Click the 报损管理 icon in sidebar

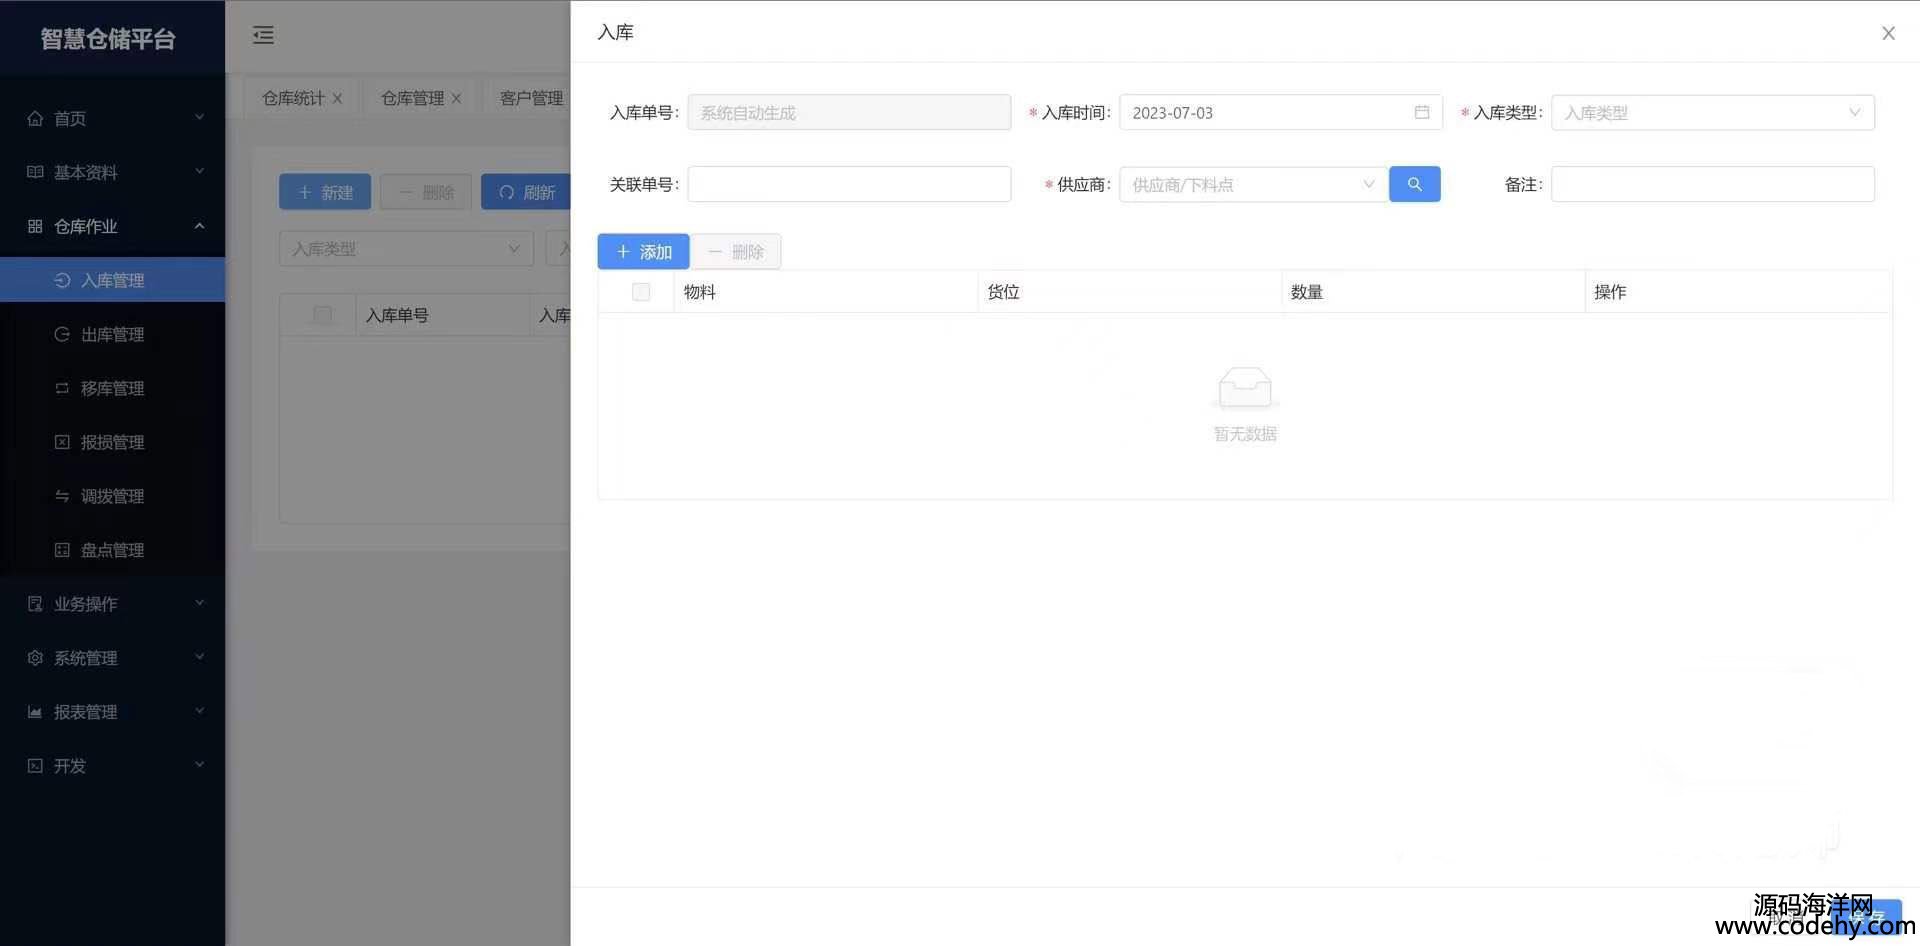click(62, 442)
